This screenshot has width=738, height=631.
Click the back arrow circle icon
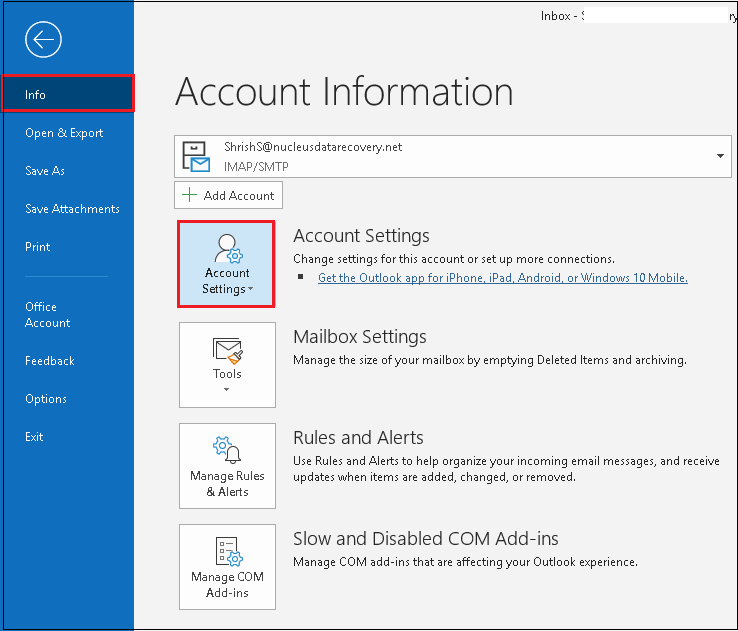[43, 40]
